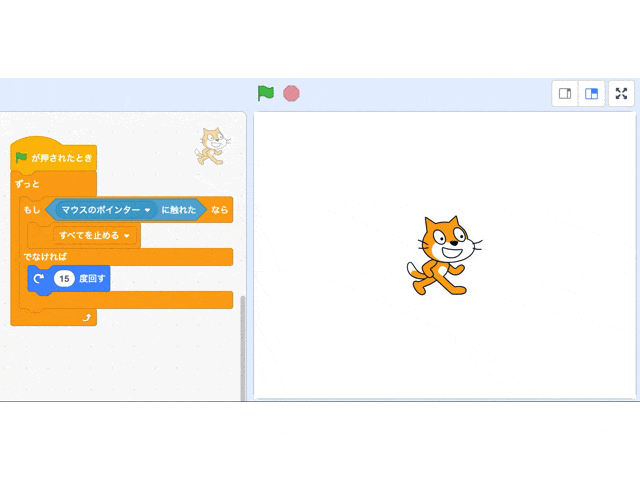The image size is (640, 480).
Task: Click the red stop sign button
Action: [x=291, y=93]
